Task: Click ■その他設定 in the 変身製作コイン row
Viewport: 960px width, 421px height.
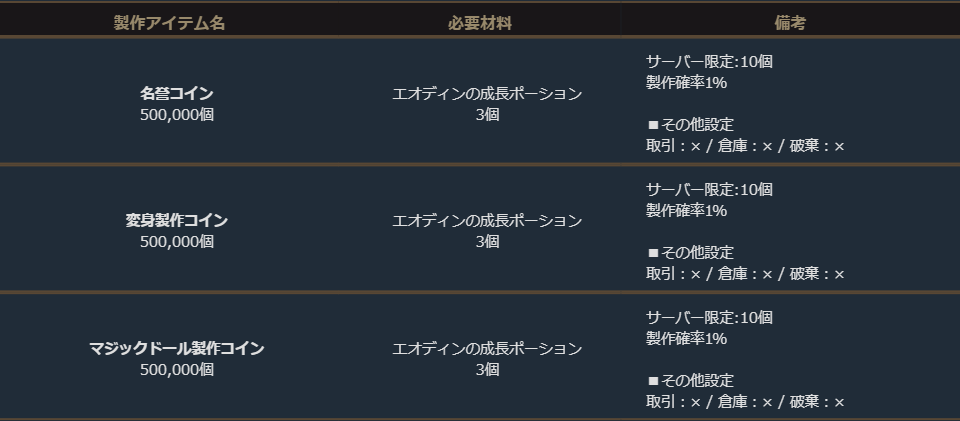Action: coord(690,252)
